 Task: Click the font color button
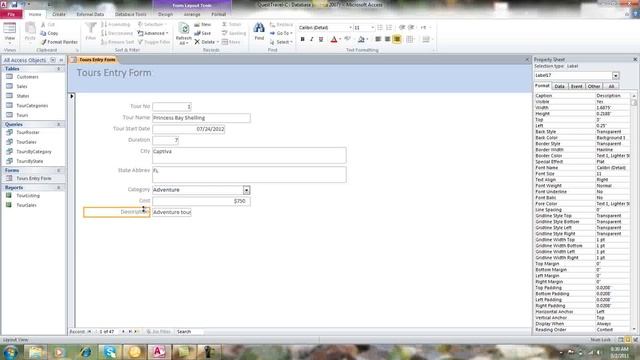click(334, 39)
